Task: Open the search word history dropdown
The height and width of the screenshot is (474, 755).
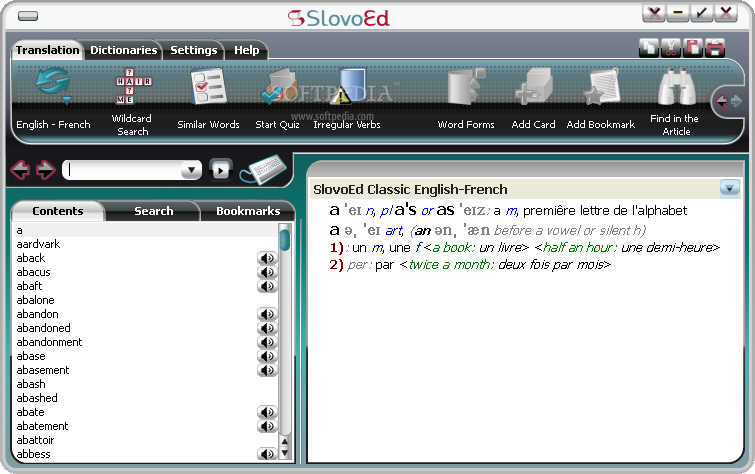Action: tap(191, 170)
